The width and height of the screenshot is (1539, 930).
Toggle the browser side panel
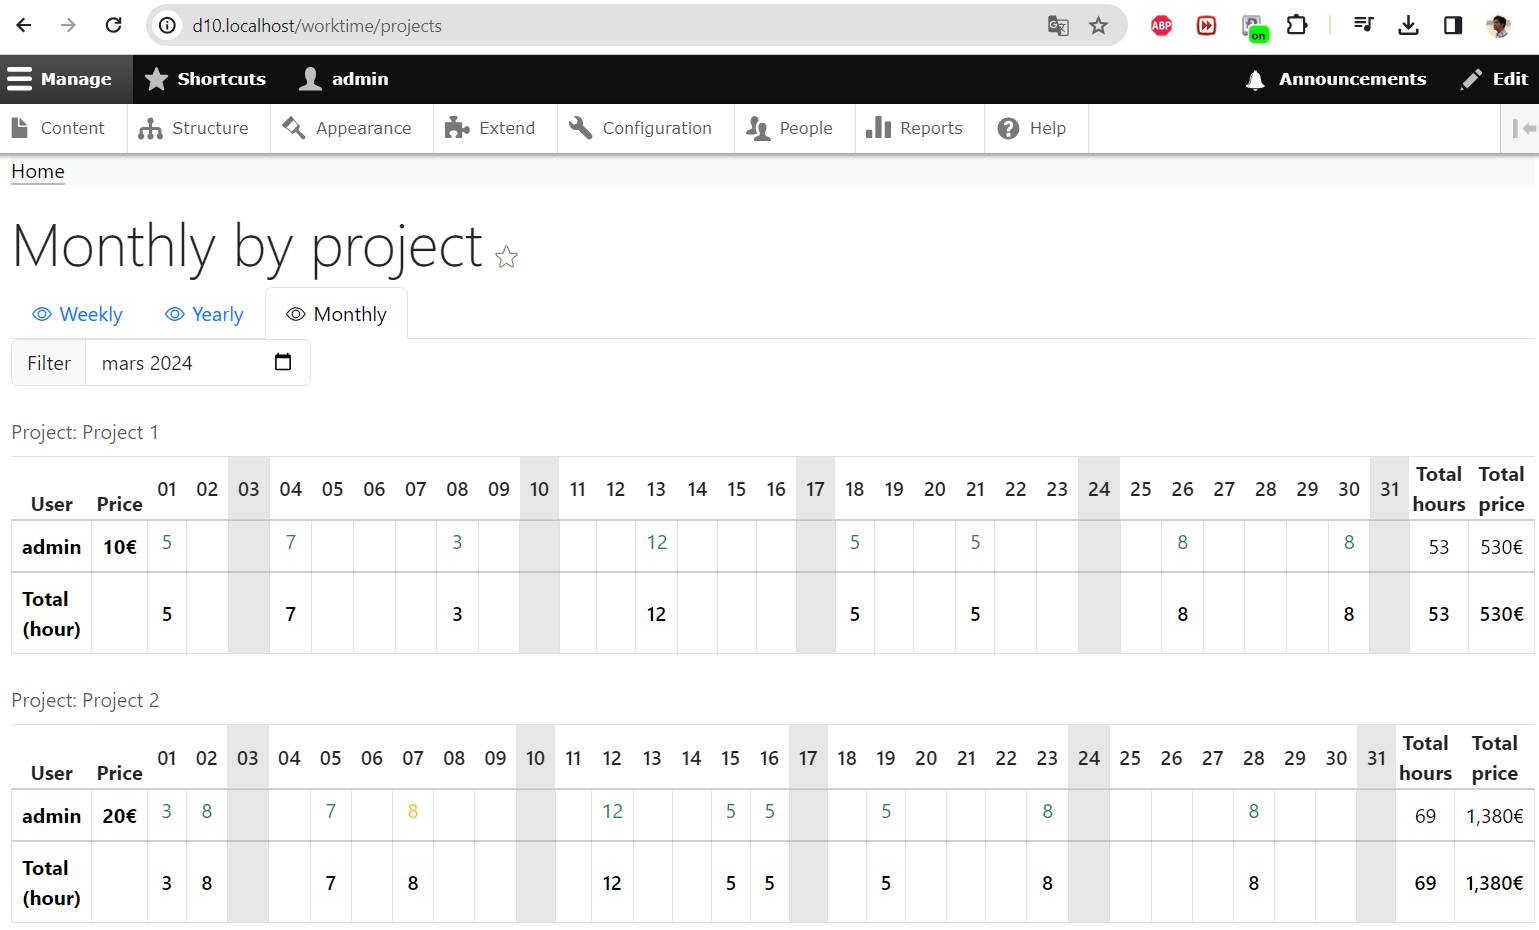click(x=1453, y=26)
